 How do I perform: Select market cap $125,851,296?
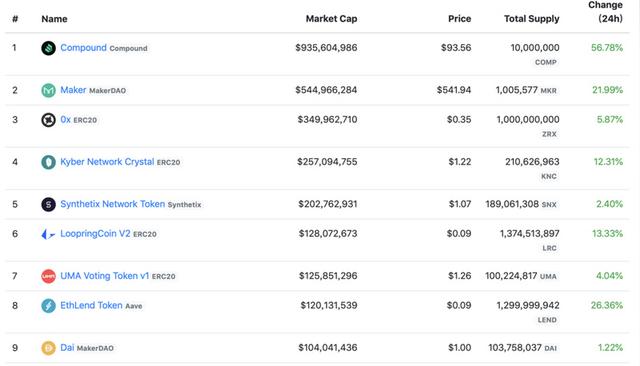[328, 276]
